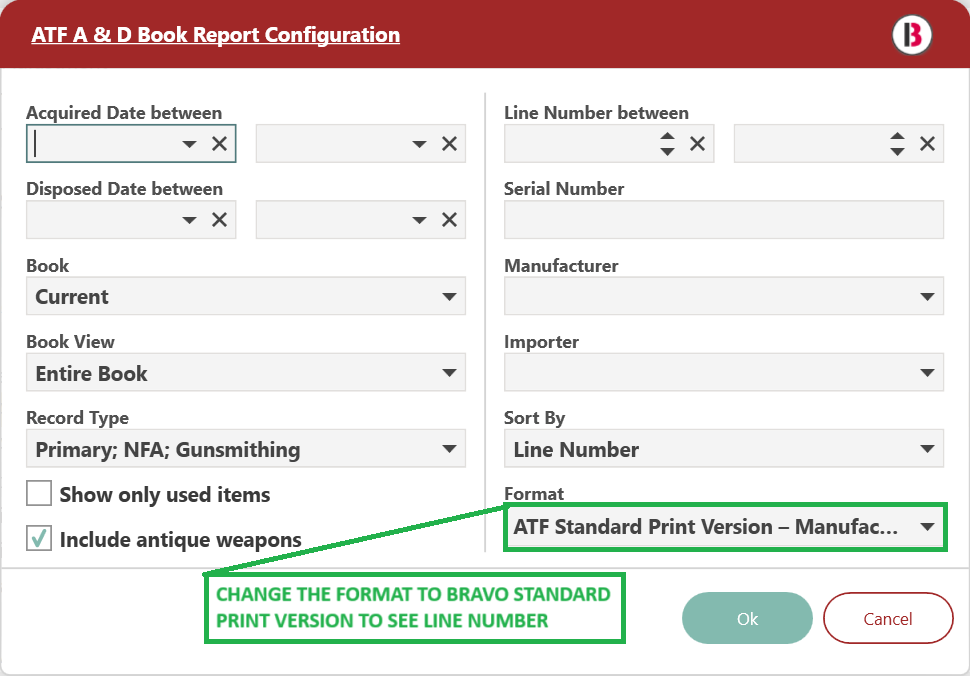Uncheck Include antique weapons

[x=39, y=538]
